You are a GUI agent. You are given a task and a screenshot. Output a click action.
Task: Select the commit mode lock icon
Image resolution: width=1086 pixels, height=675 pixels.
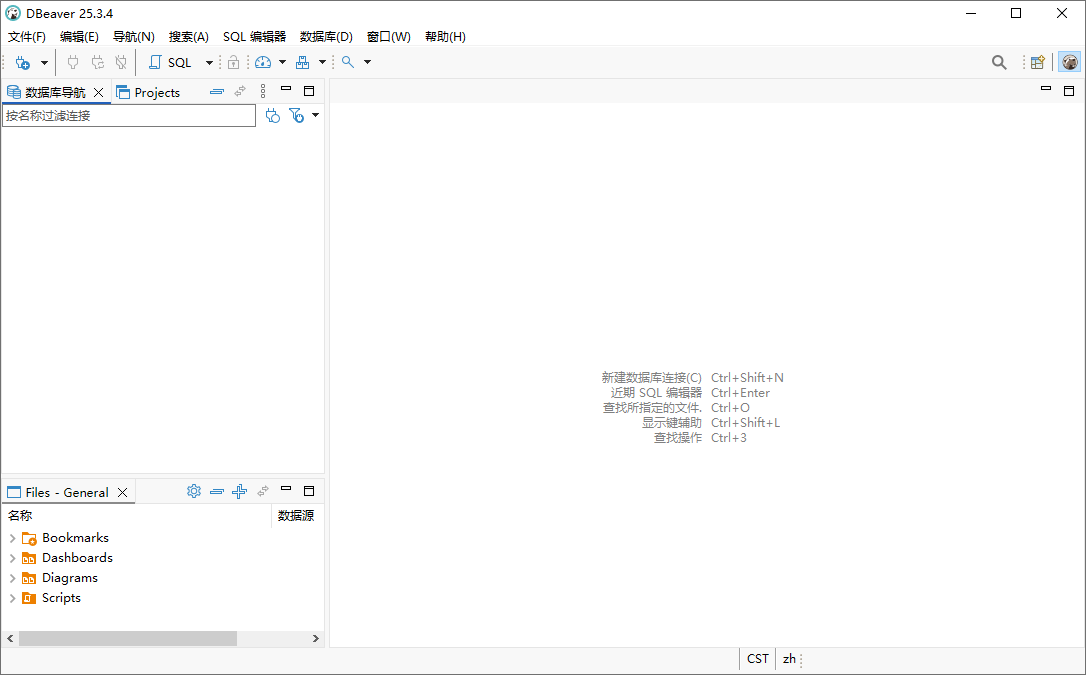[x=233, y=62]
